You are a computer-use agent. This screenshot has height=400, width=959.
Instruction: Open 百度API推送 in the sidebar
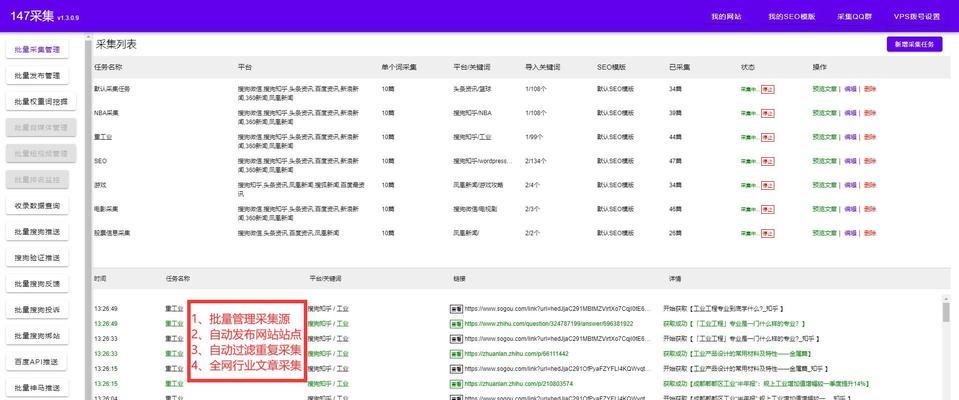pyautogui.click(x=37, y=362)
